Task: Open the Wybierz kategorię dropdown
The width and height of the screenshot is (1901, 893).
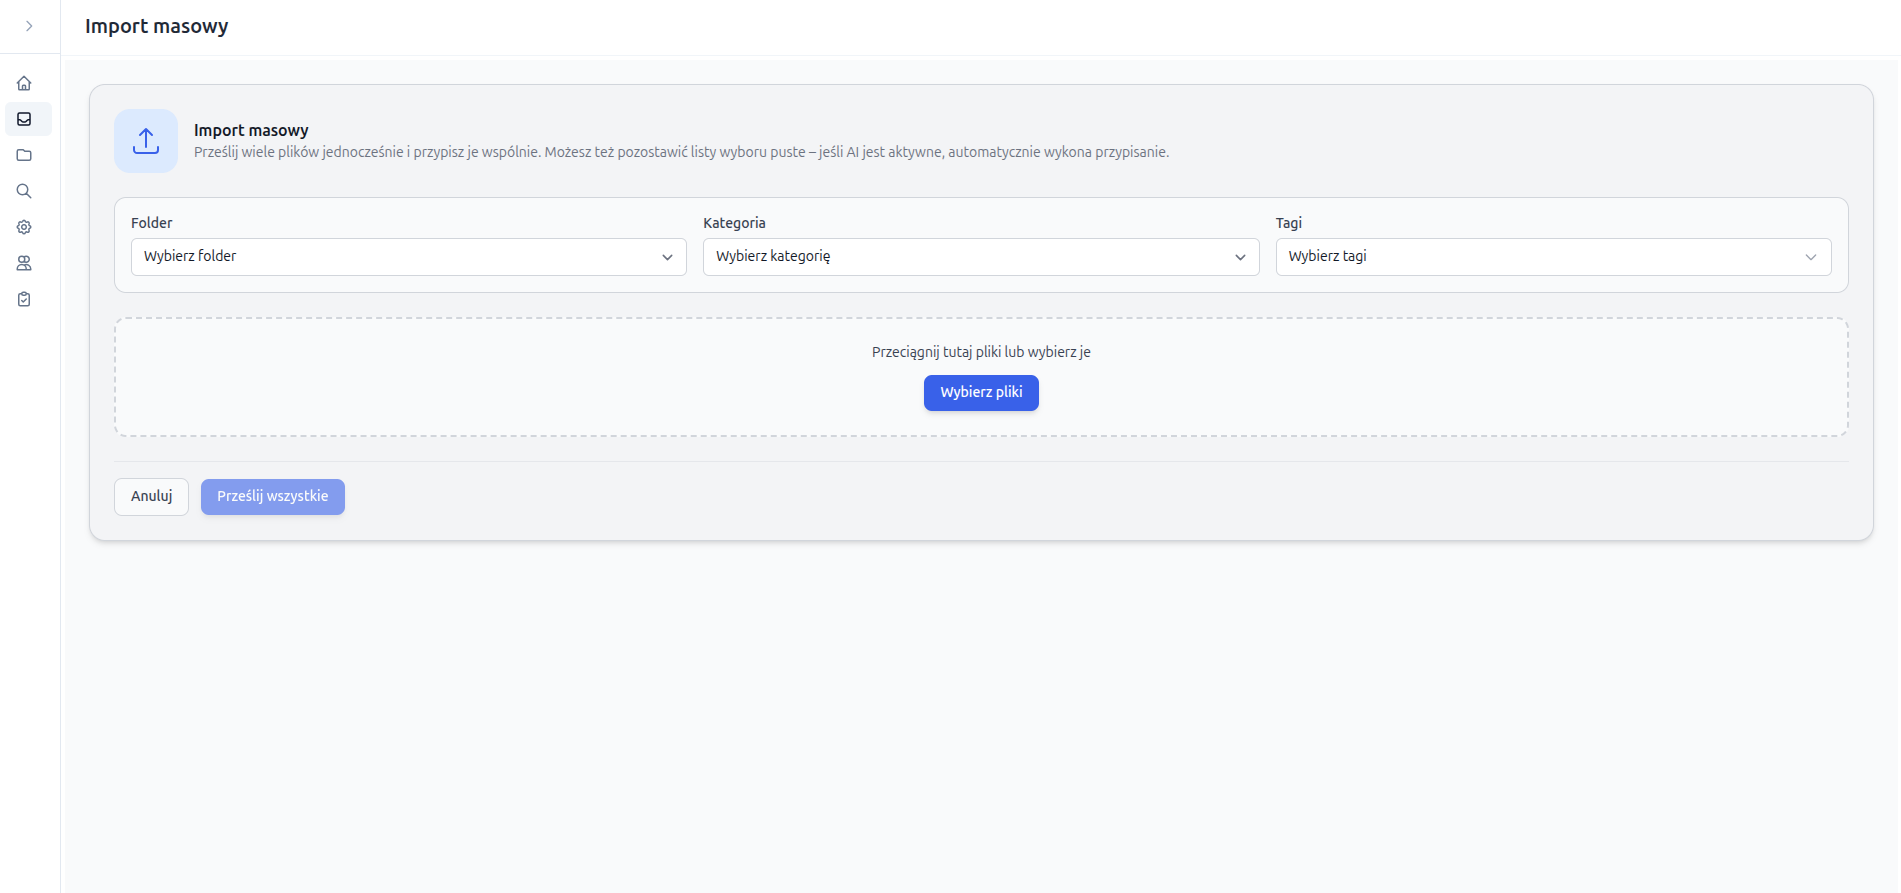Action: [x=981, y=257]
